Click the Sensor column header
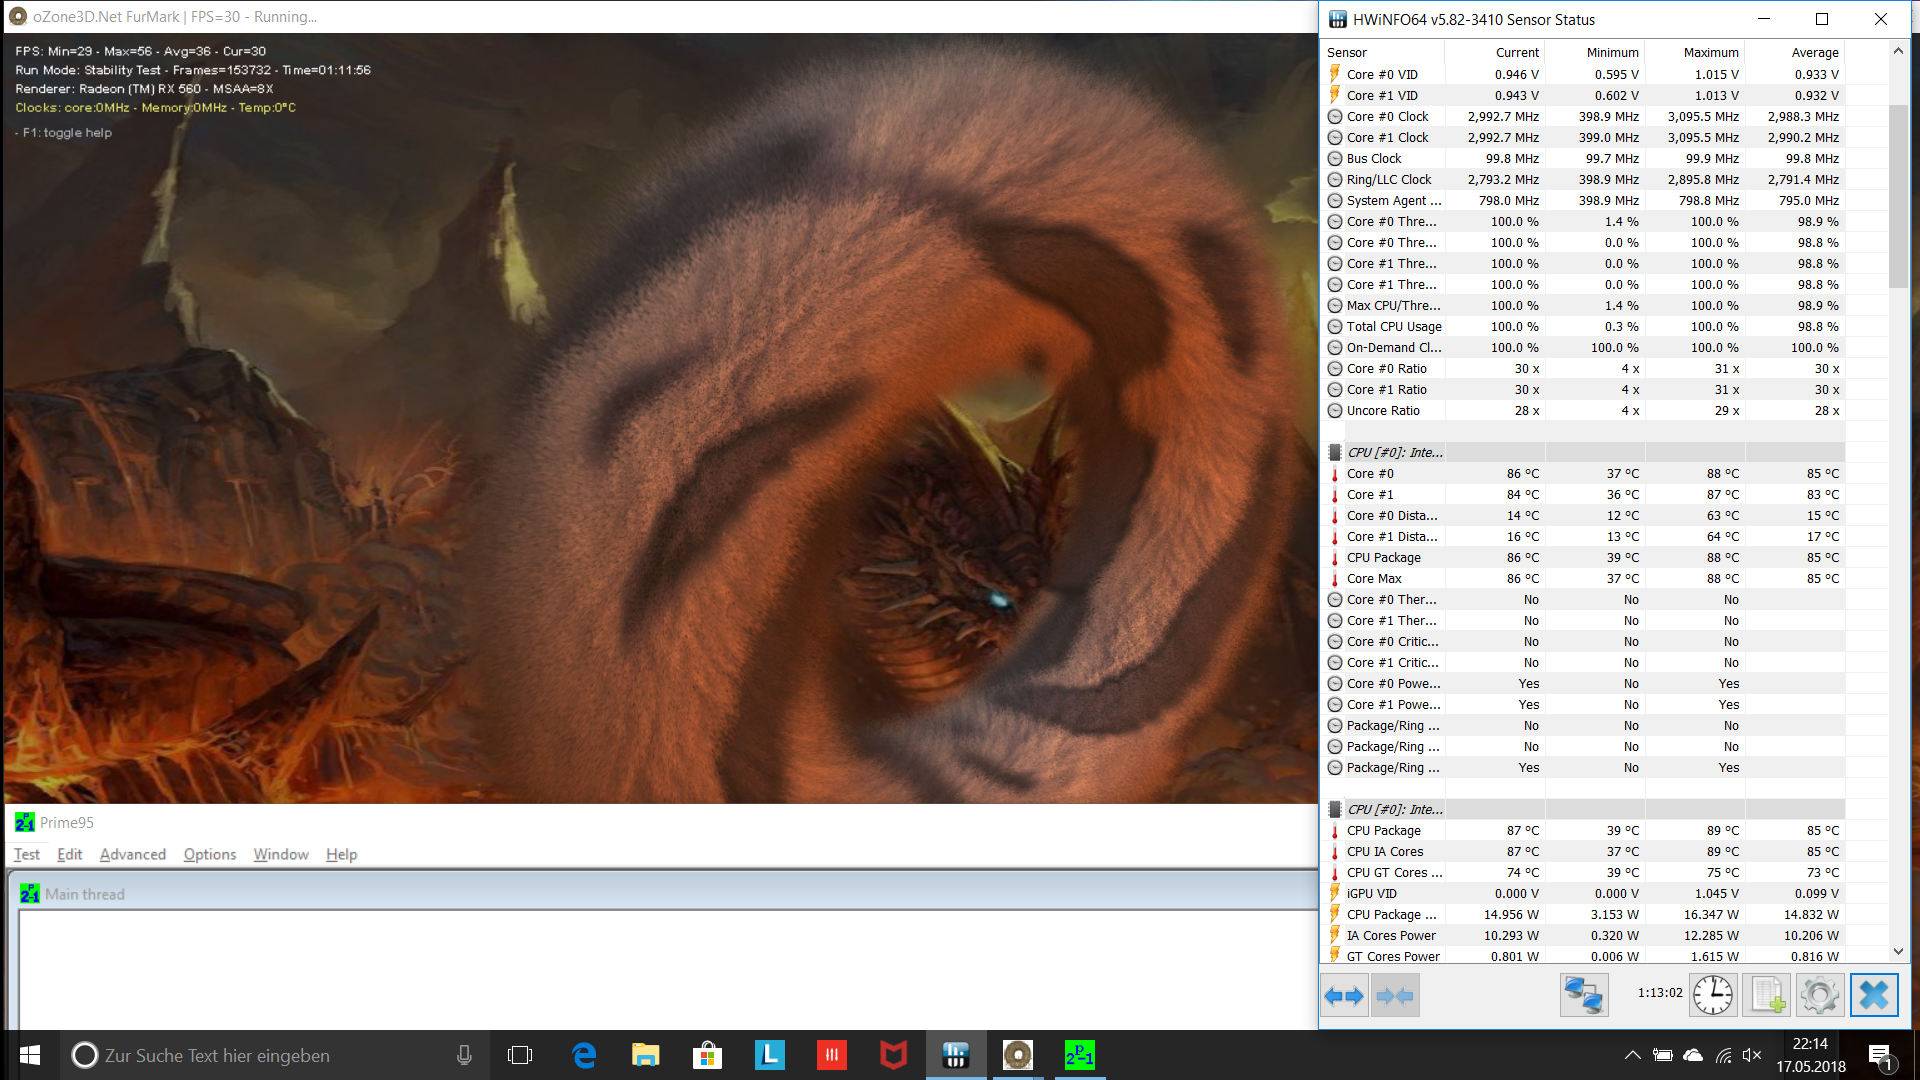Viewport: 1920px width, 1080px height. click(1383, 52)
